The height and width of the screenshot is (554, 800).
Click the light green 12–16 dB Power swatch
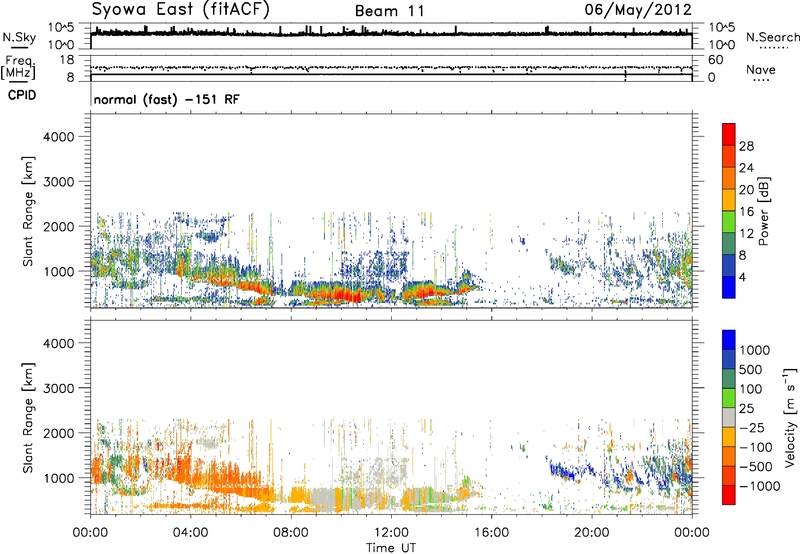tap(729, 222)
